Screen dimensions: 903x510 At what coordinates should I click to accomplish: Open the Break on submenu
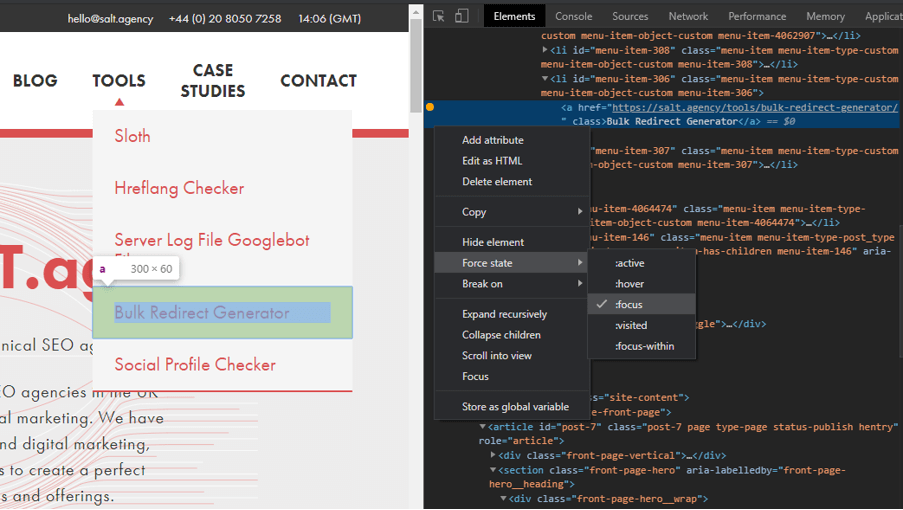(x=512, y=284)
